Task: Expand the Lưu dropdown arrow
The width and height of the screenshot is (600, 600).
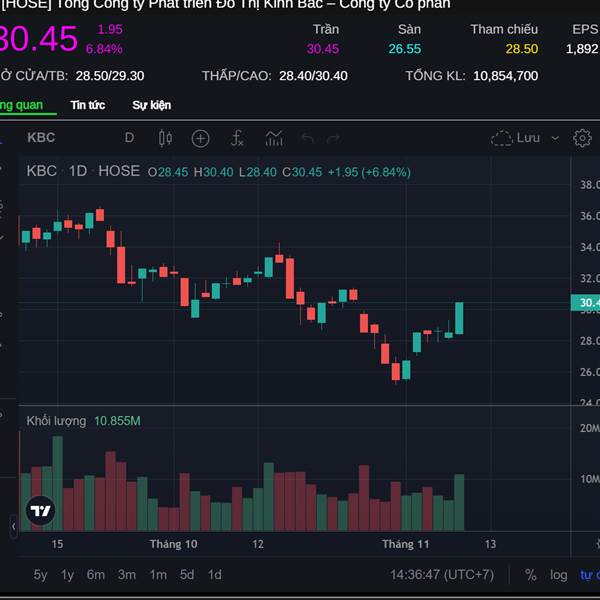Action: coord(555,138)
